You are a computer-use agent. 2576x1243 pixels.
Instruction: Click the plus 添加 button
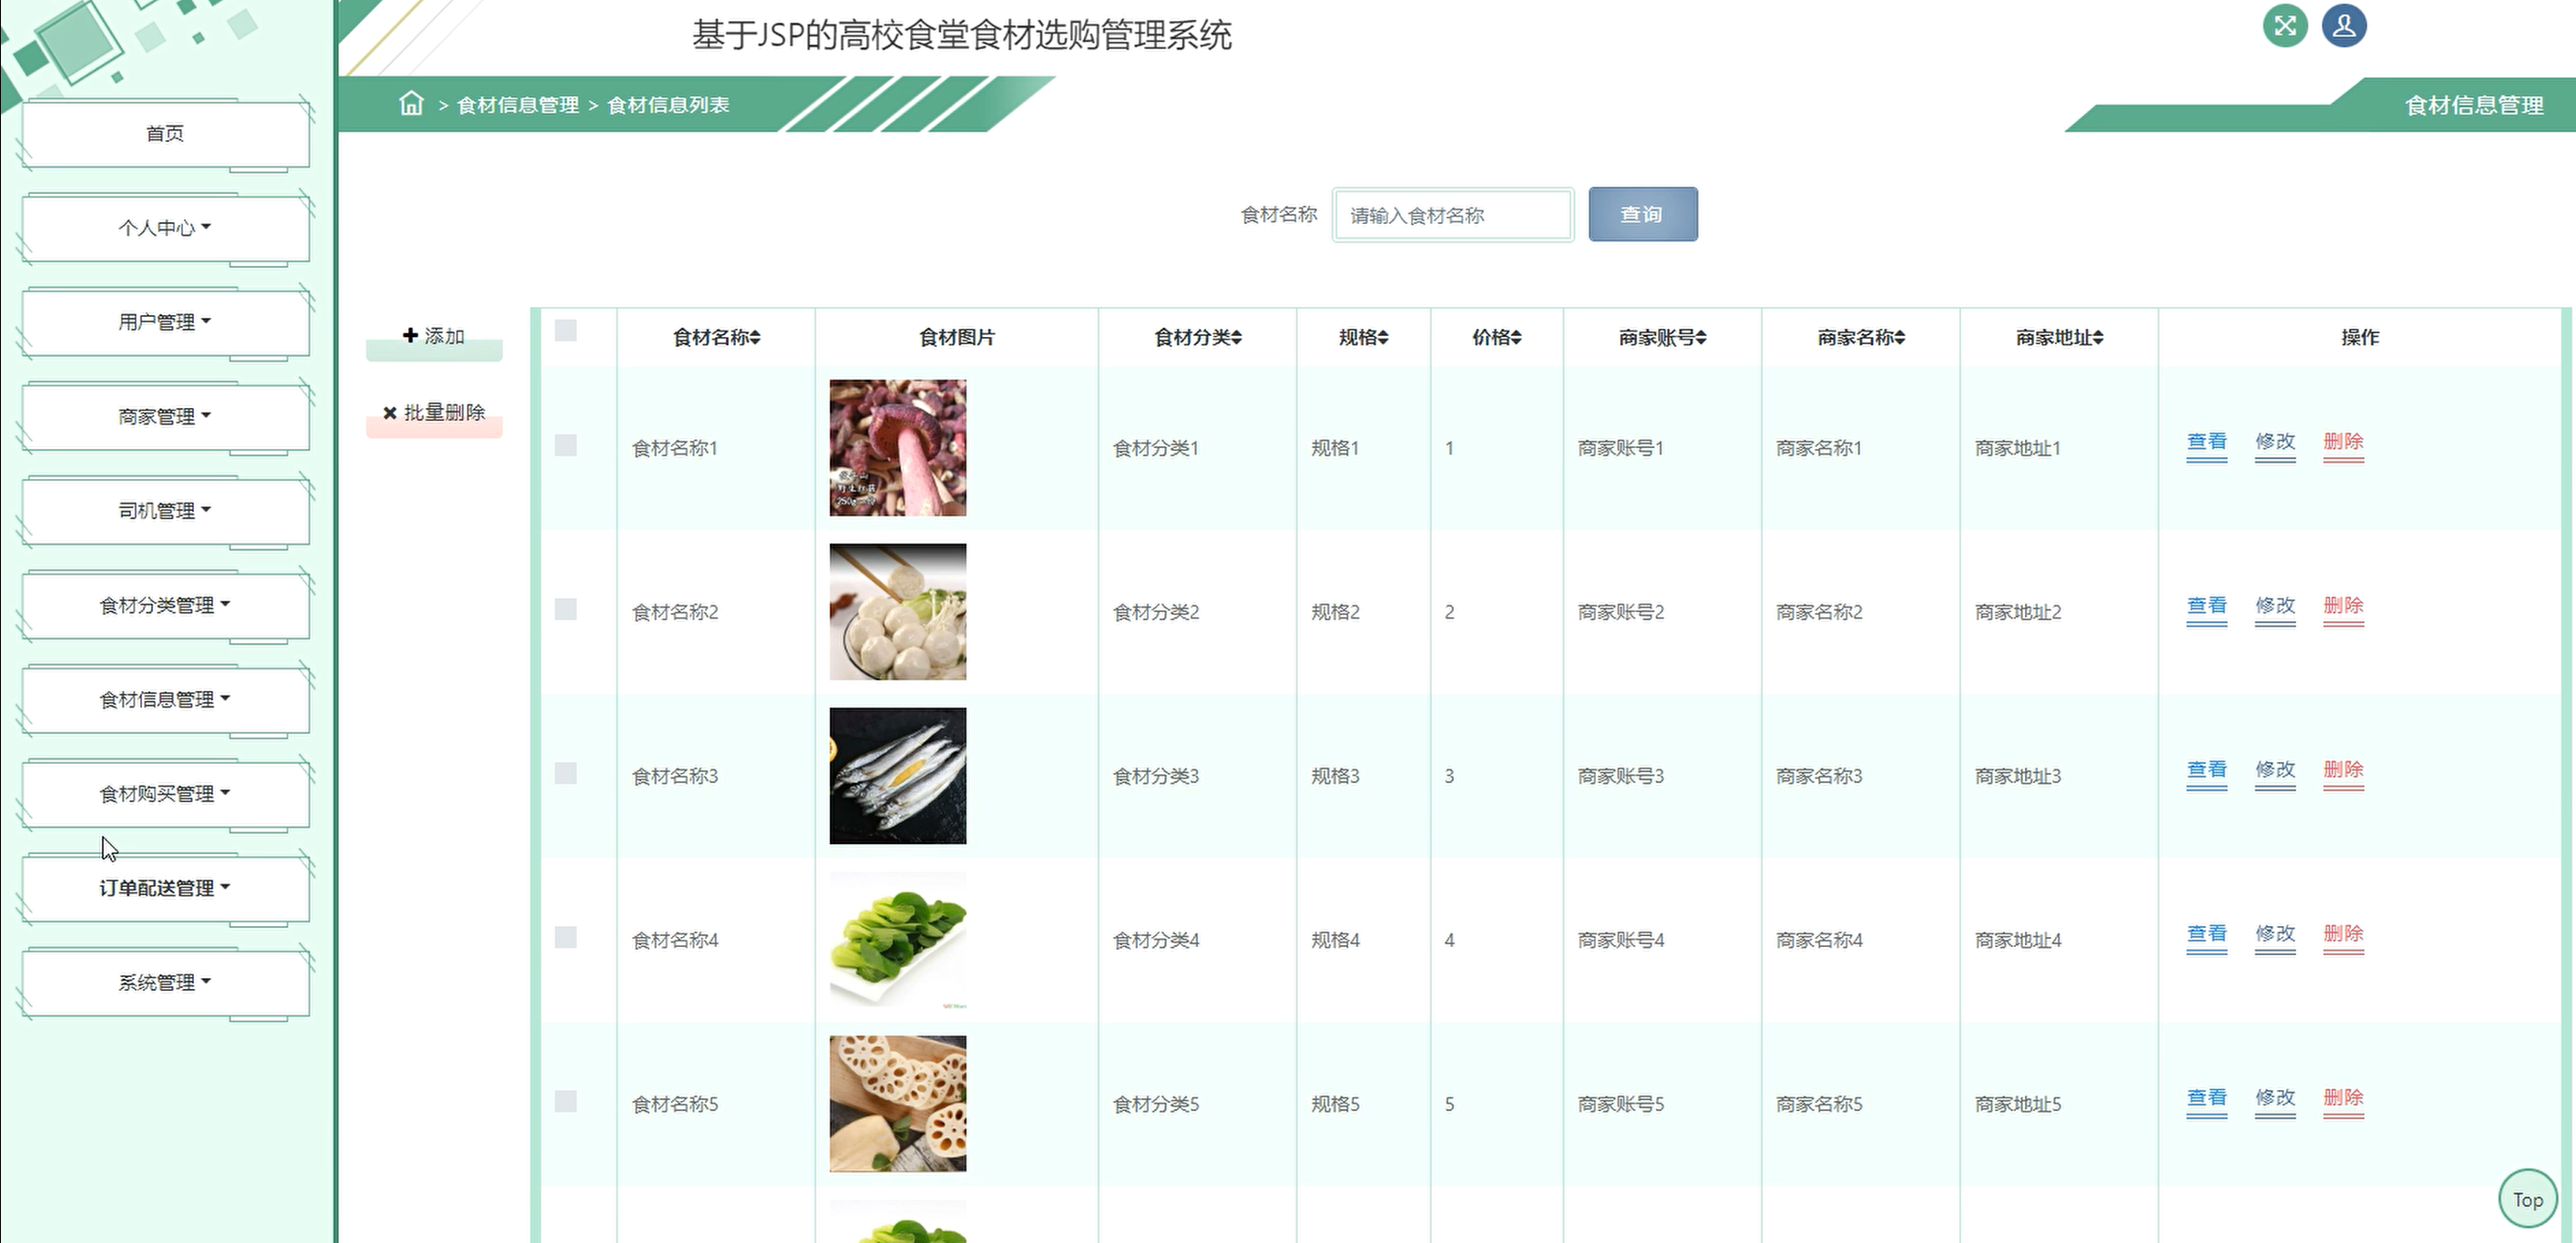tap(434, 337)
